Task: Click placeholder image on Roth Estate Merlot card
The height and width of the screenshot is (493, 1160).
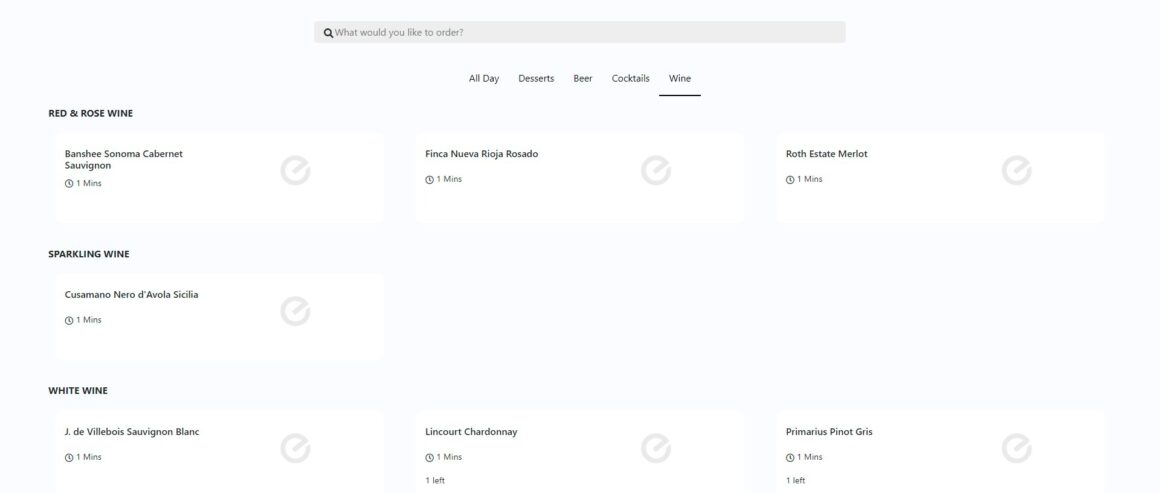Action: tap(1016, 171)
